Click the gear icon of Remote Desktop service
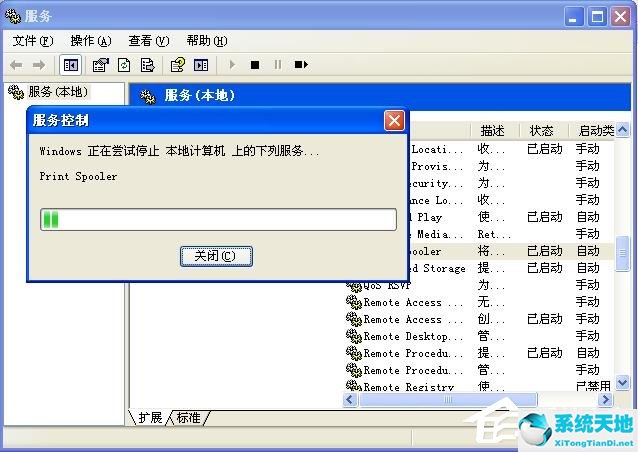This screenshot has width=638, height=452. [354, 336]
